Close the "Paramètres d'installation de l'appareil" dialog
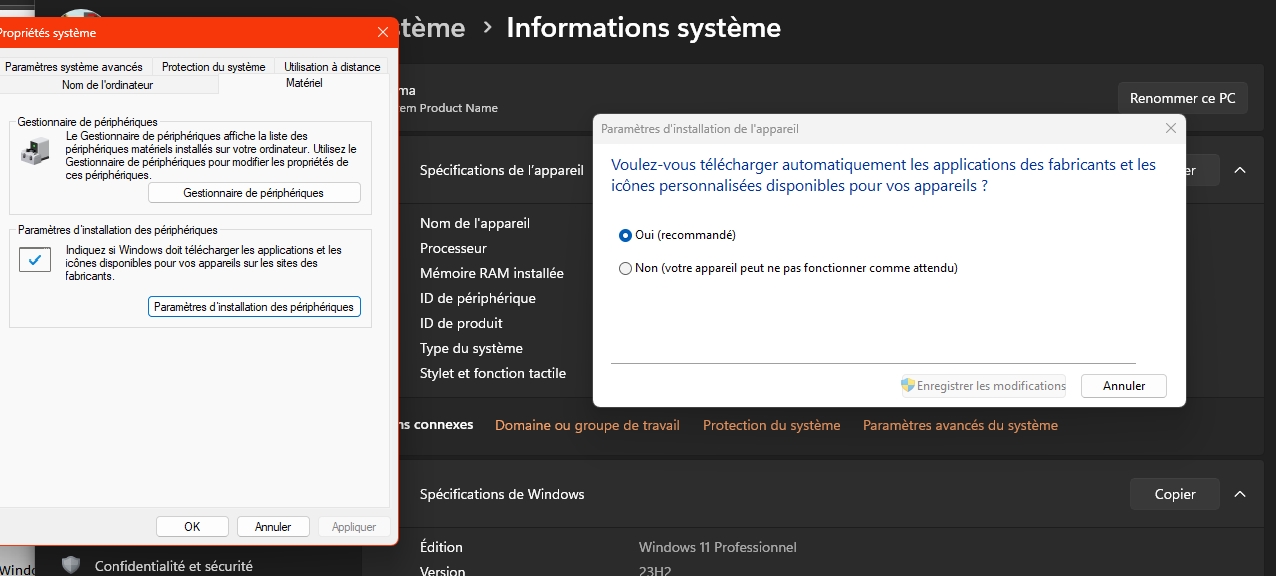Viewport: 1276px width, 576px height. coord(1171,128)
